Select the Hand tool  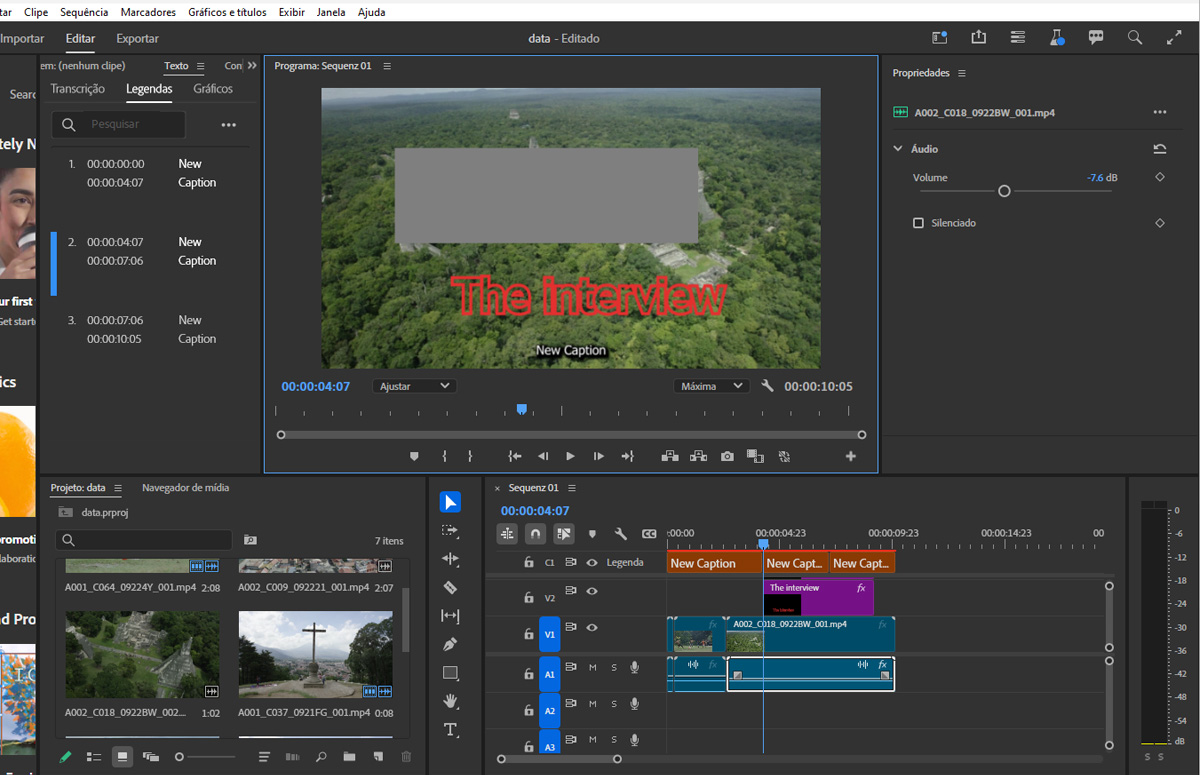click(x=450, y=701)
